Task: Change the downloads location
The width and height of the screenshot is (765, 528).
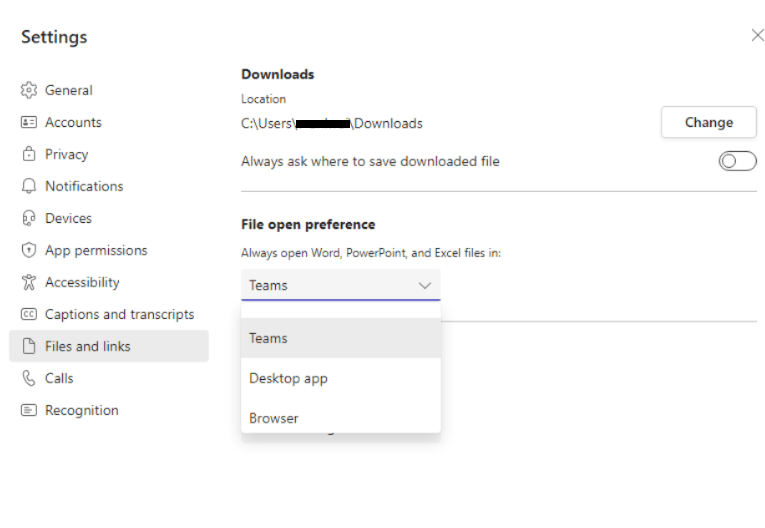Action: click(x=708, y=122)
